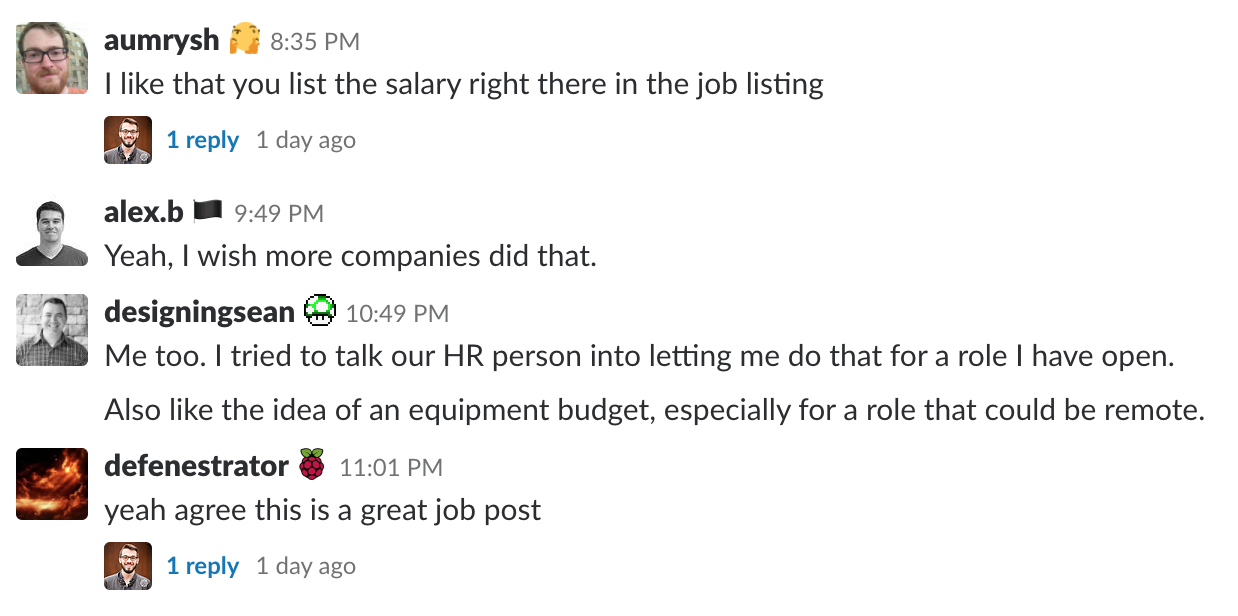Expand the 1 reply thread below defenestrator's message
Screen dimensions: 1238x616
pos(202,566)
